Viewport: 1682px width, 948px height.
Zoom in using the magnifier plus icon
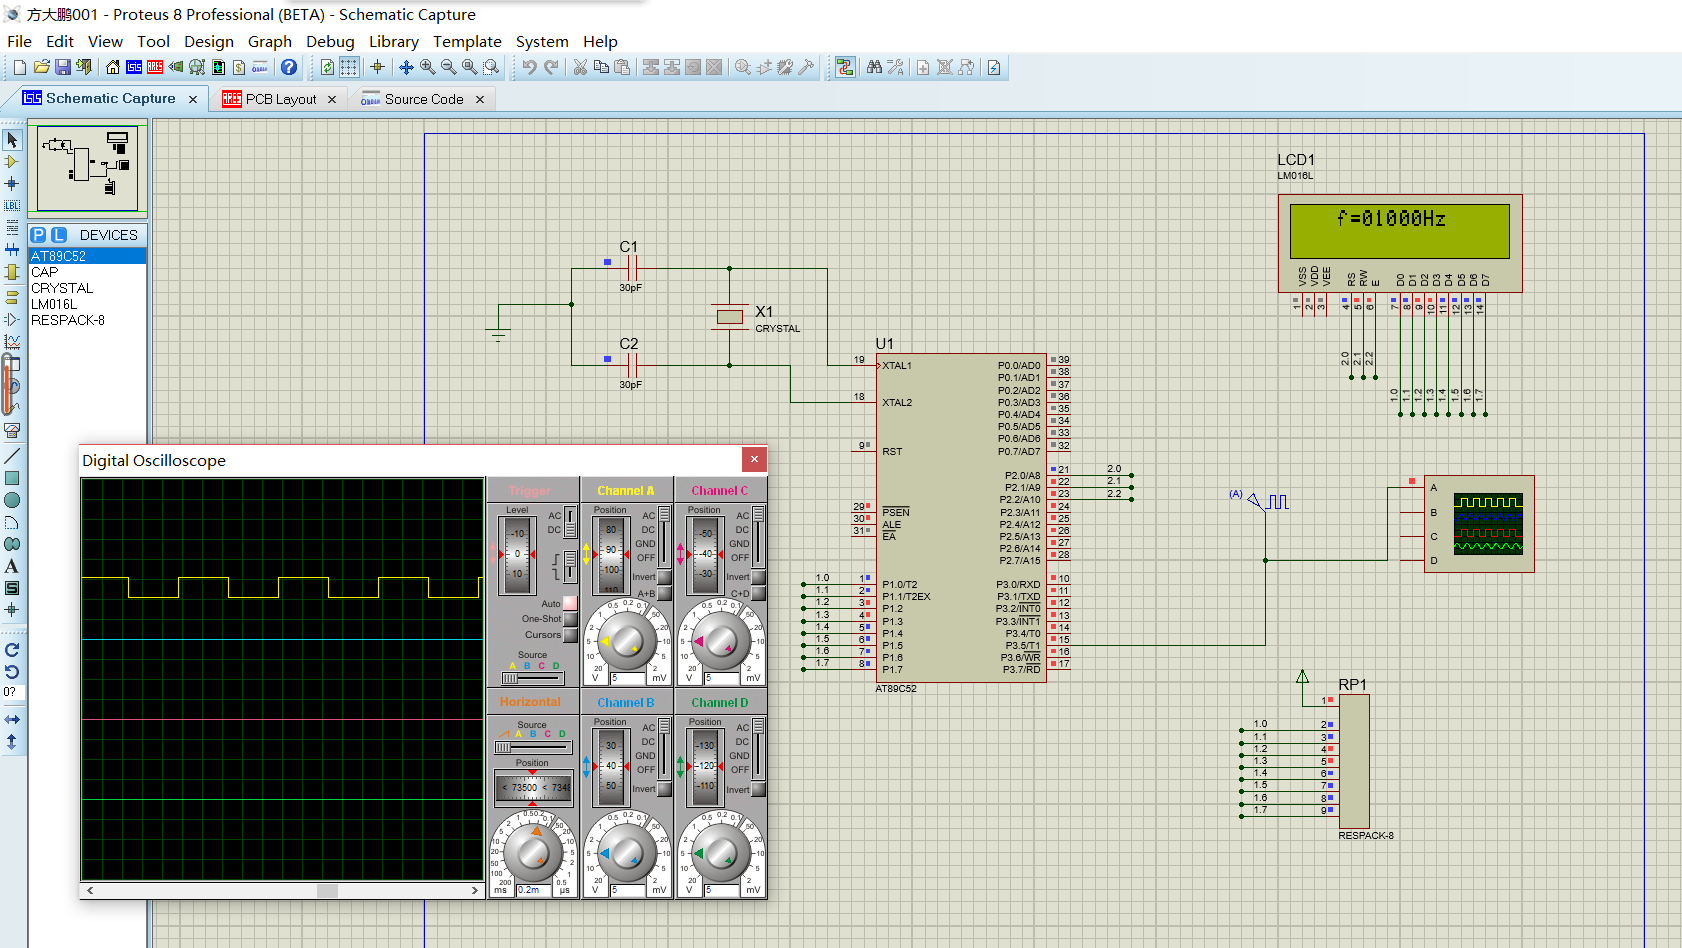coord(428,67)
